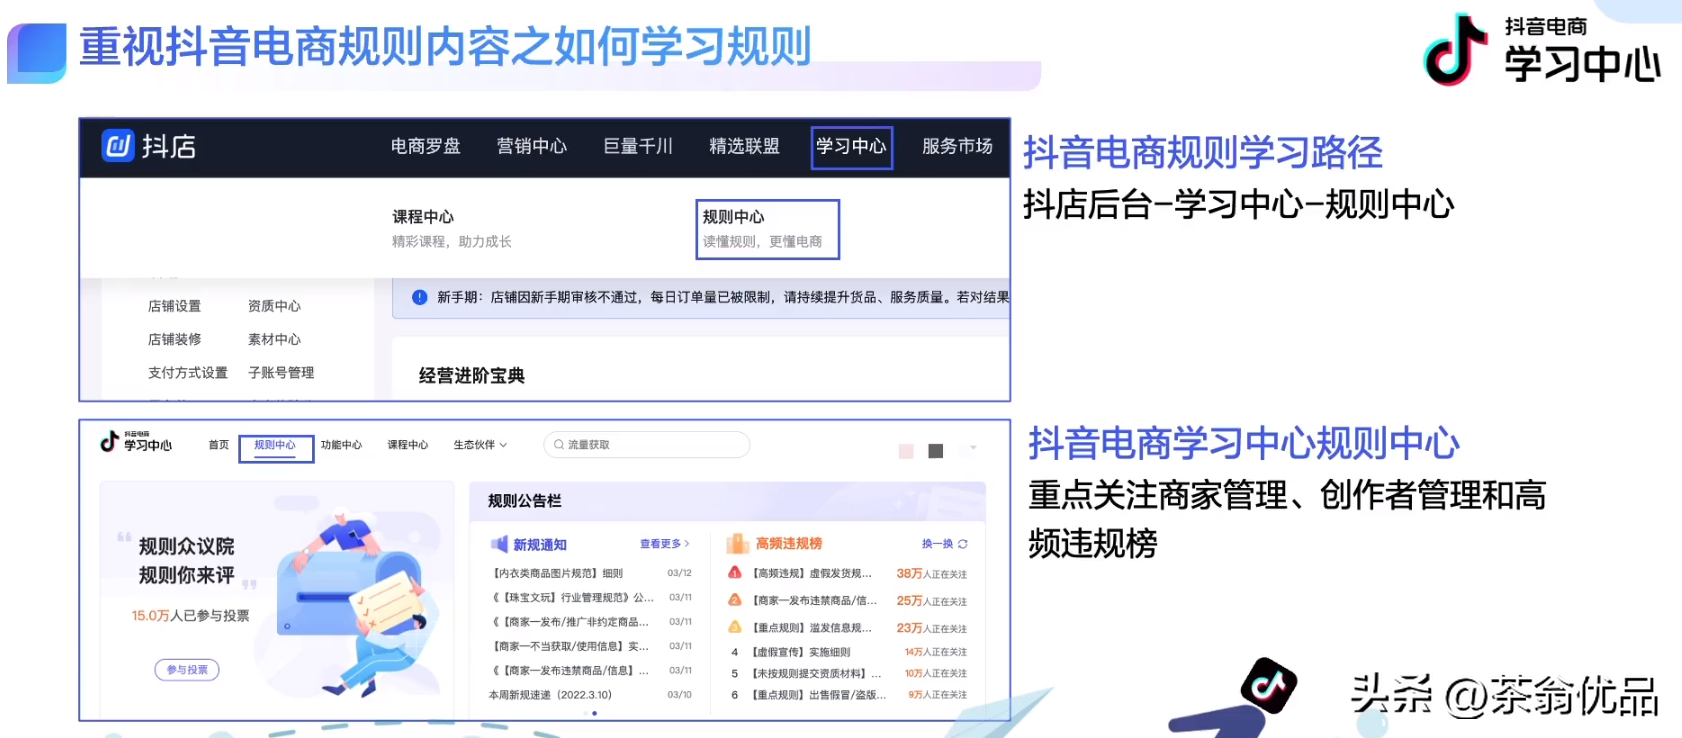Image resolution: width=1682 pixels, height=738 pixels.
Task: Click the 抖店 logo icon
Action: click(118, 146)
